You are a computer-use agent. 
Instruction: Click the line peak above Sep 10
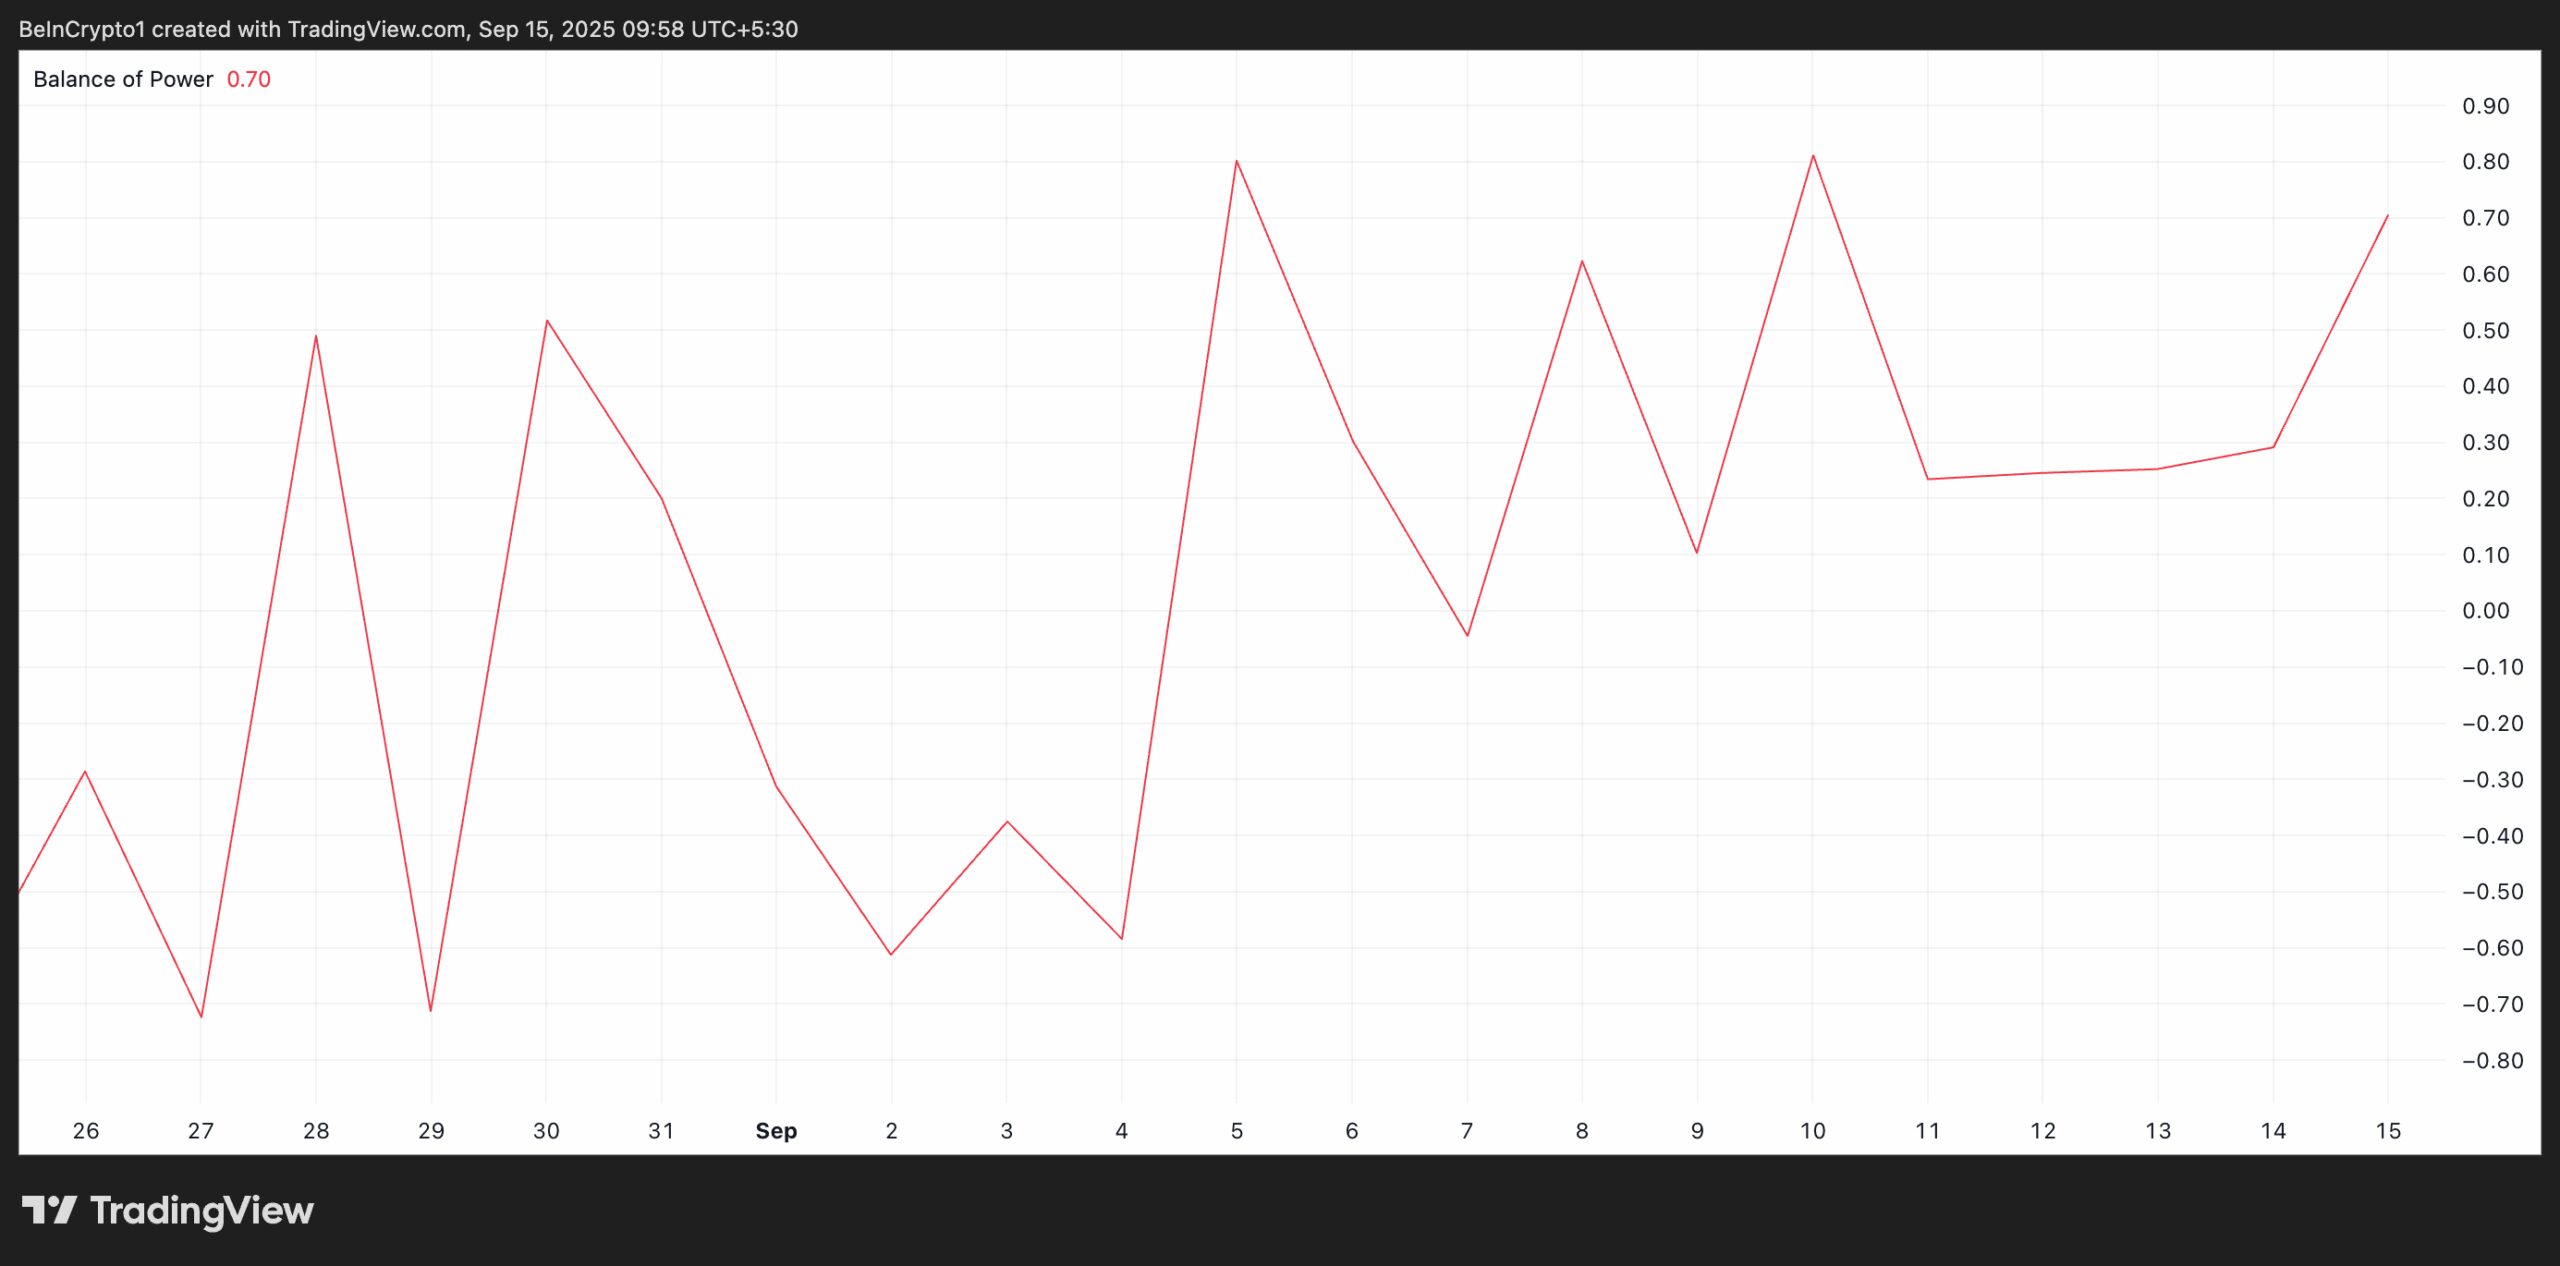tap(1813, 156)
